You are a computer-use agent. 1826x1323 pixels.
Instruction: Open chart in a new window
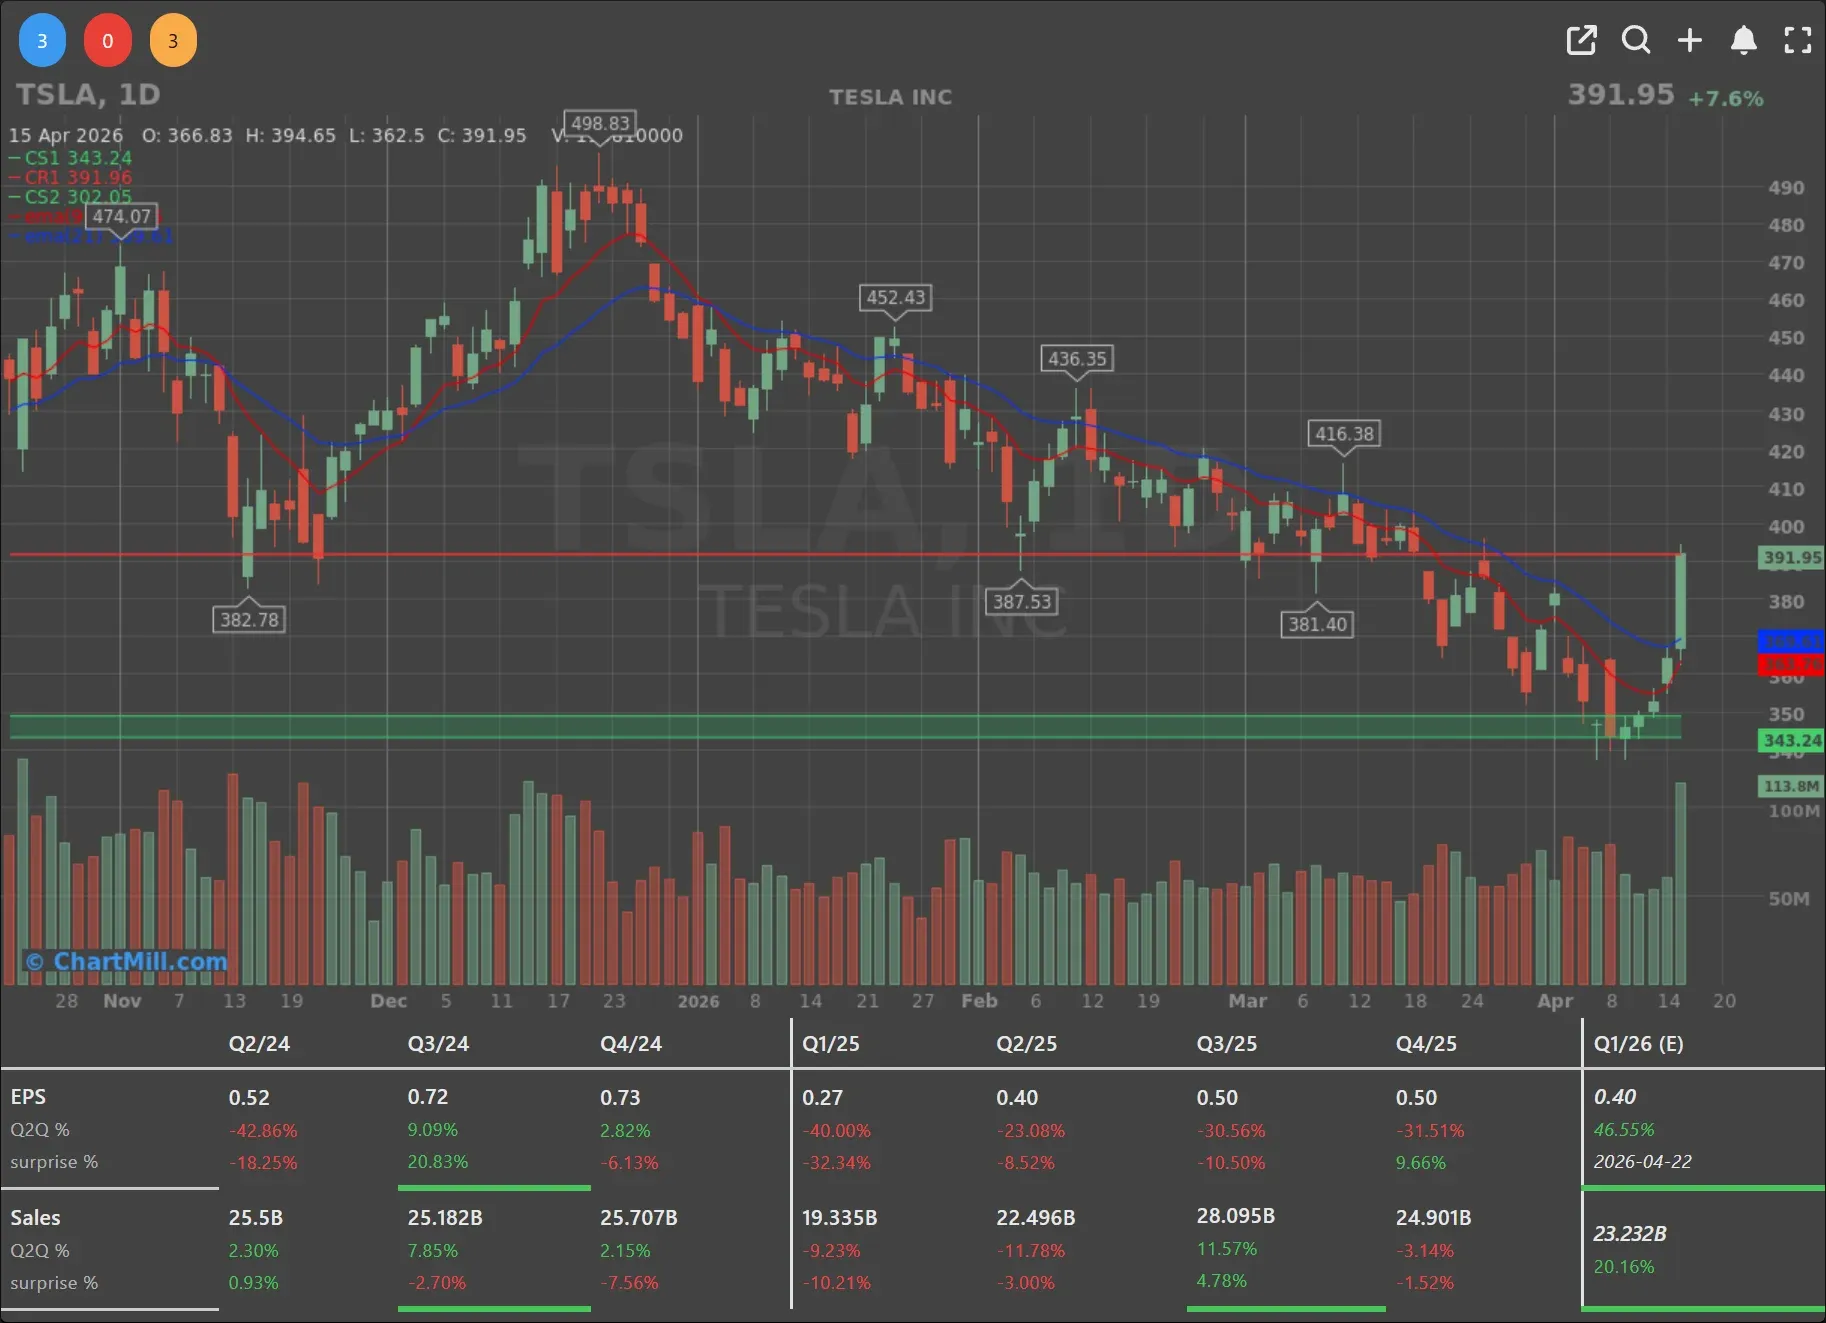pos(1581,40)
